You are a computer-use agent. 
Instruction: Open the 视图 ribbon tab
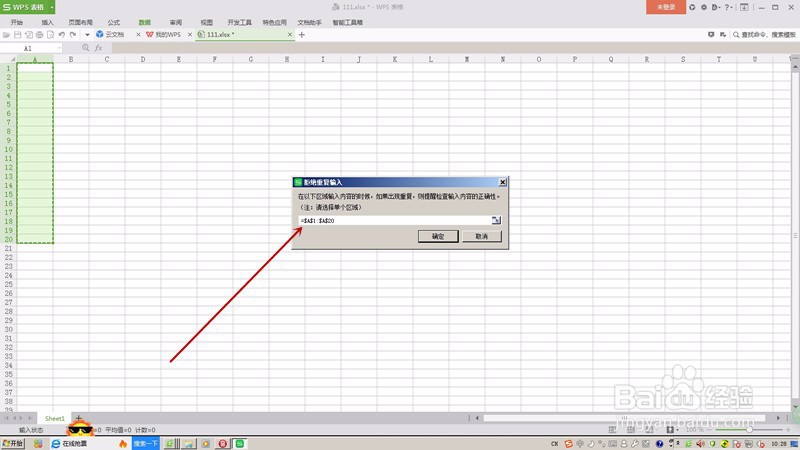click(207, 22)
